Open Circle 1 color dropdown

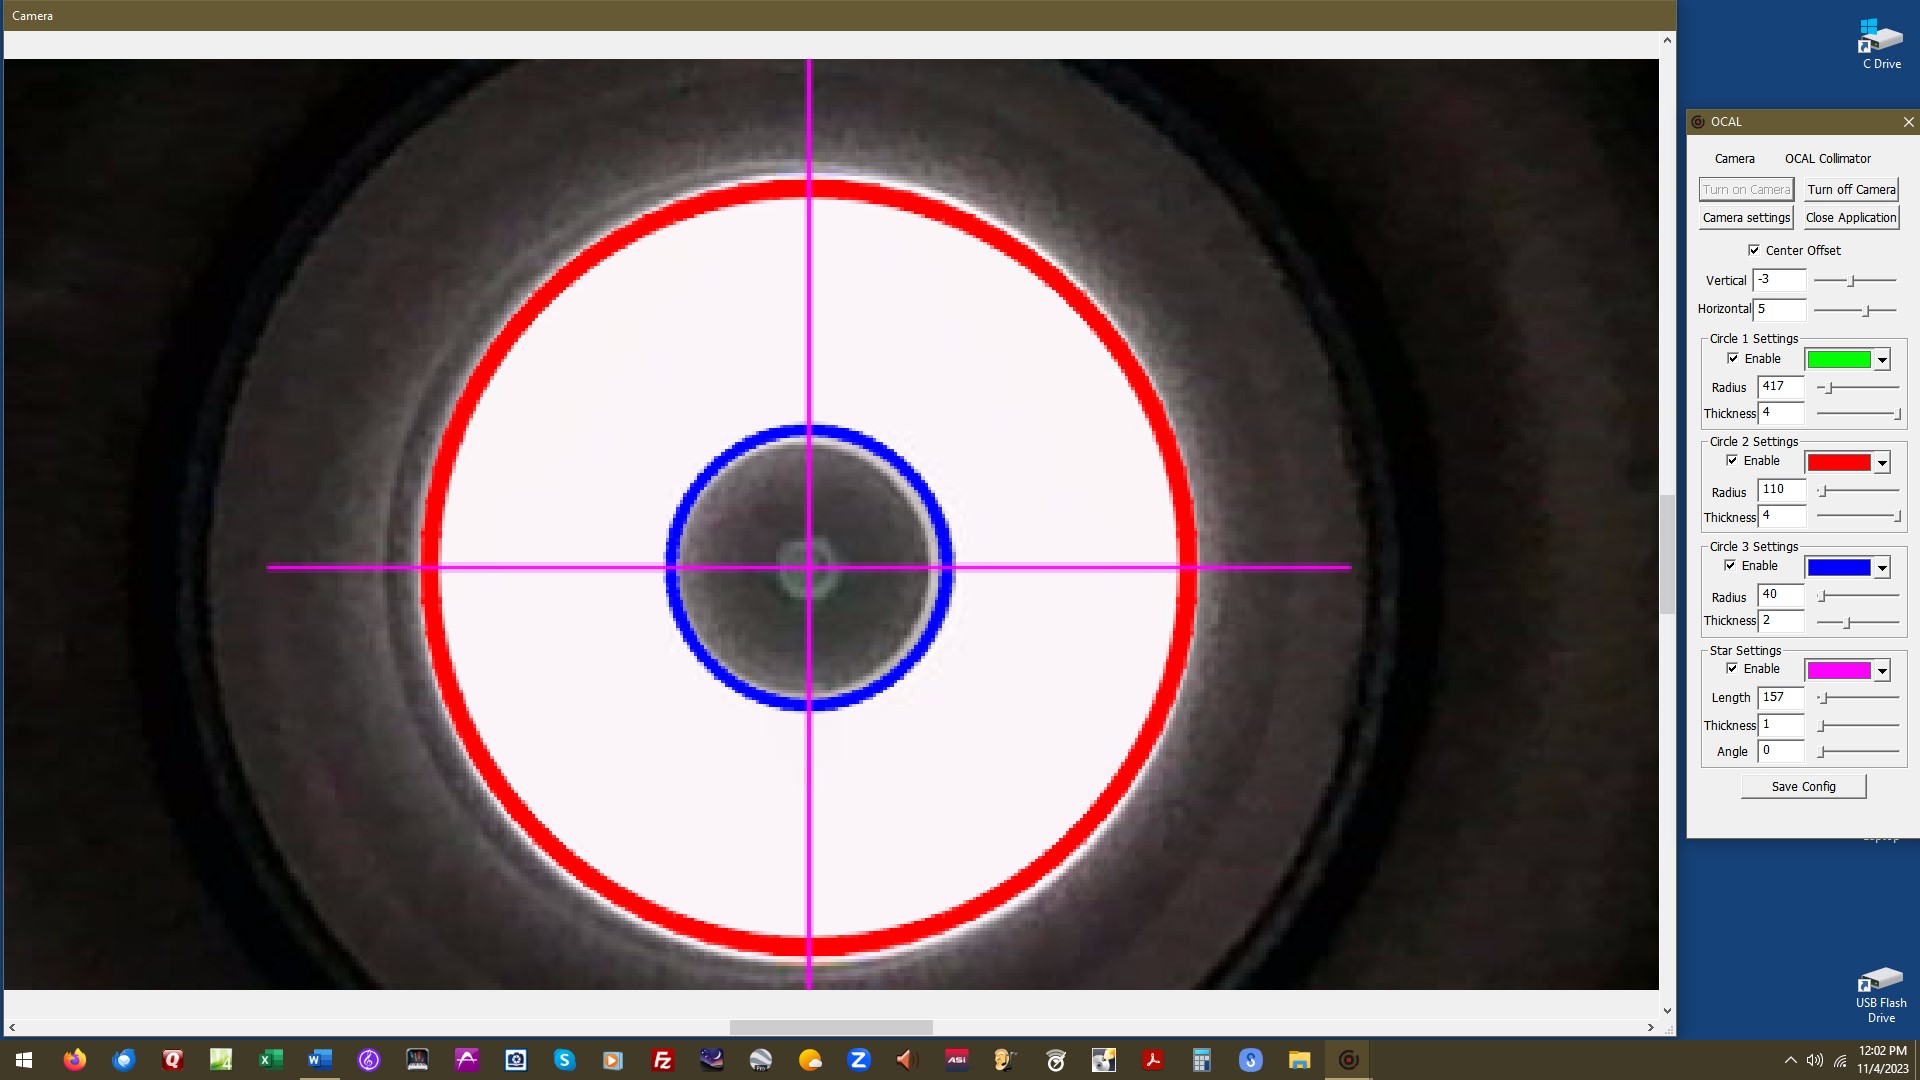(x=1882, y=360)
